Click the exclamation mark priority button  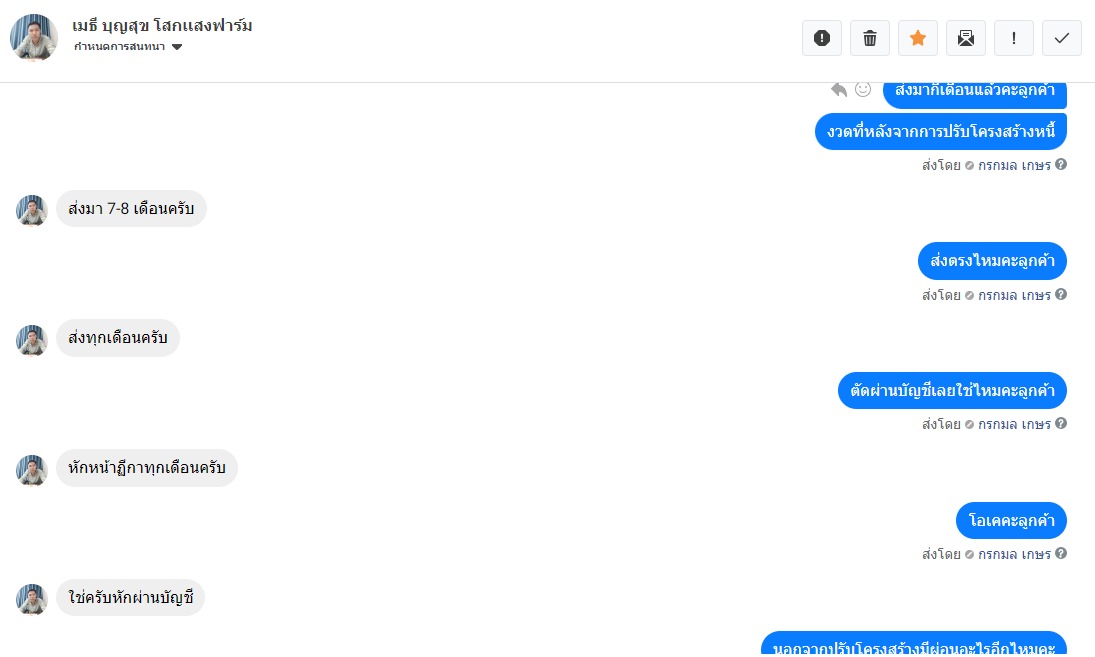click(x=1014, y=38)
